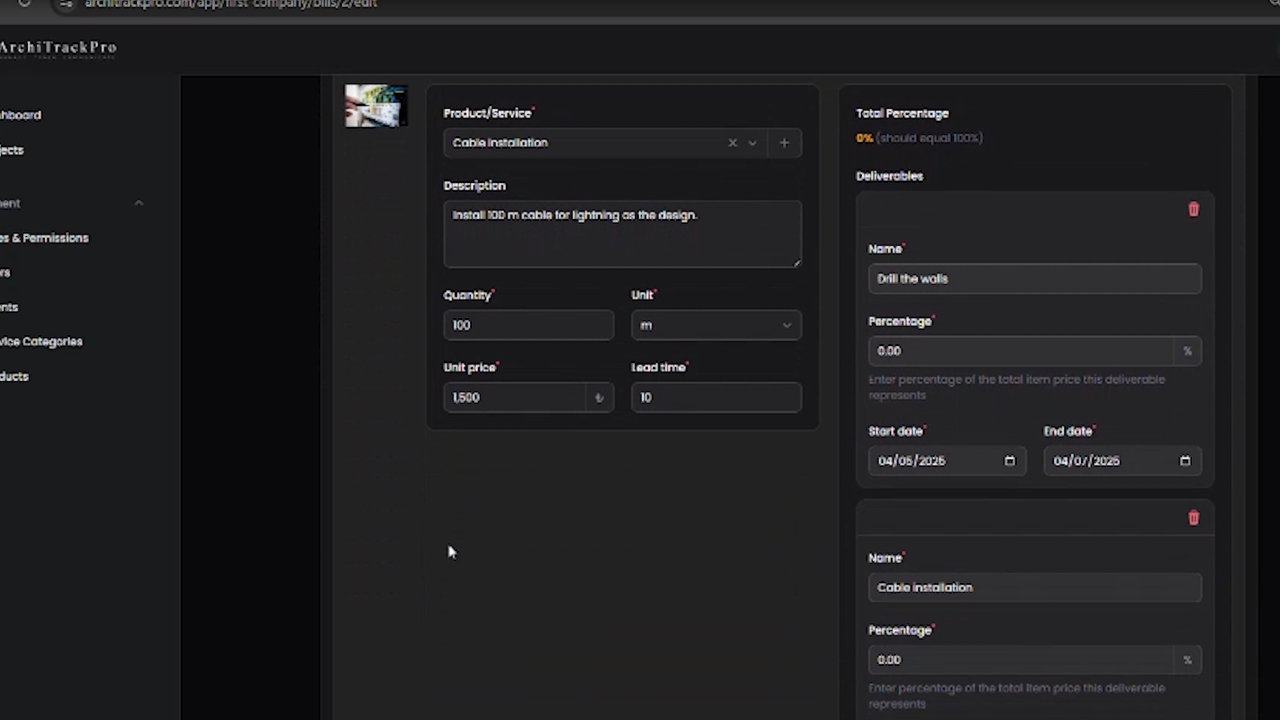Open the End date calendar picker
The height and width of the screenshot is (720, 1280).
(x=1185, y=461)
